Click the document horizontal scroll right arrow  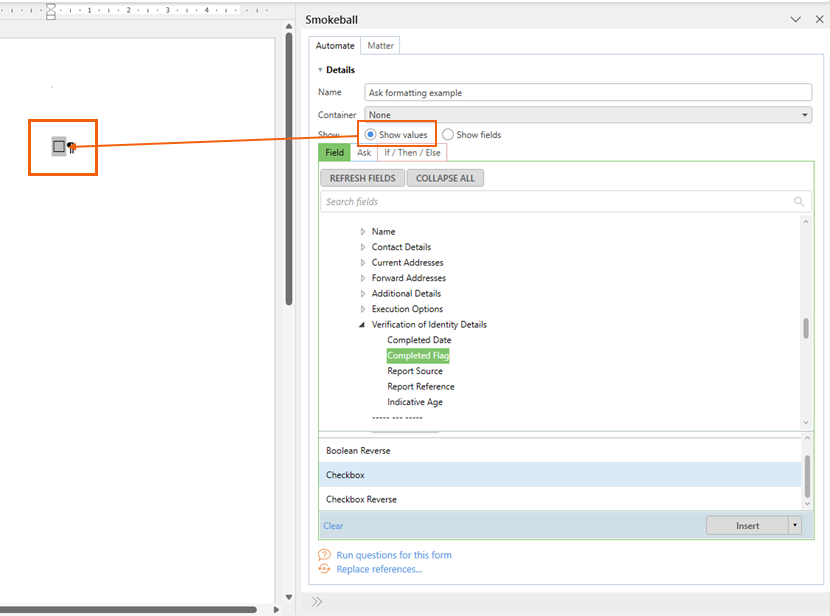[276, 610]
